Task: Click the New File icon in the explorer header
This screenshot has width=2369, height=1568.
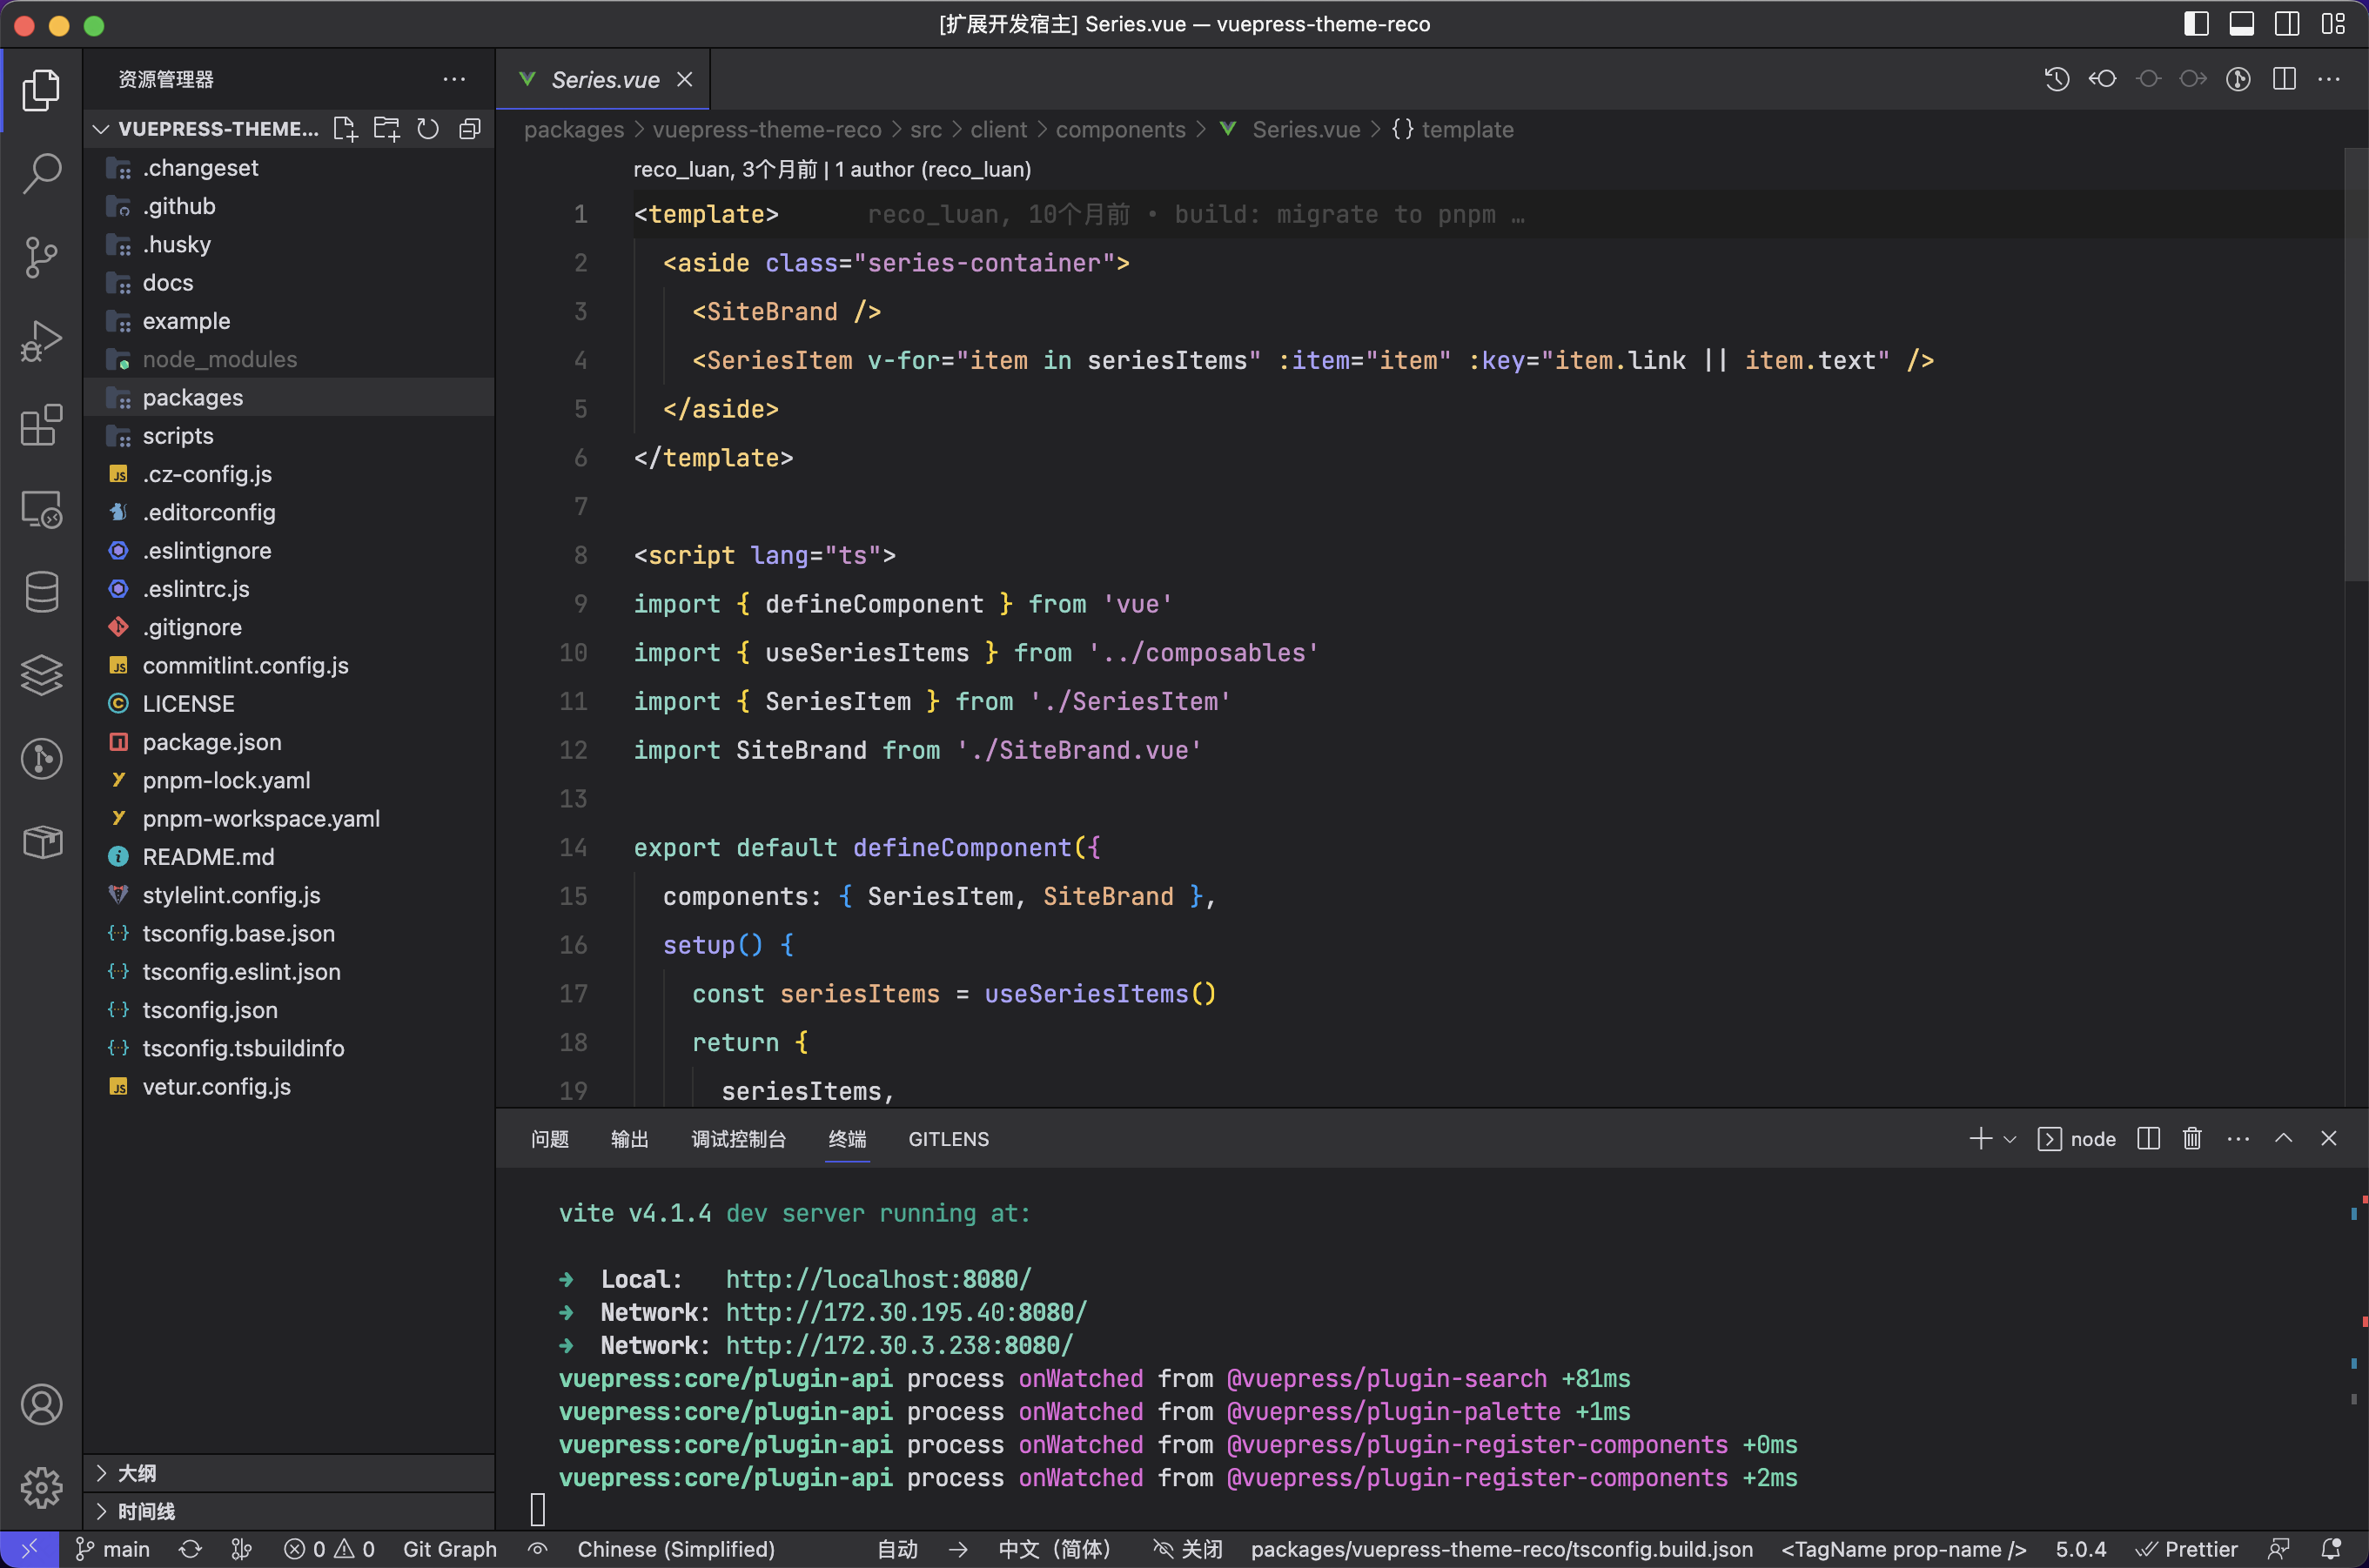Action: [345, 129]
